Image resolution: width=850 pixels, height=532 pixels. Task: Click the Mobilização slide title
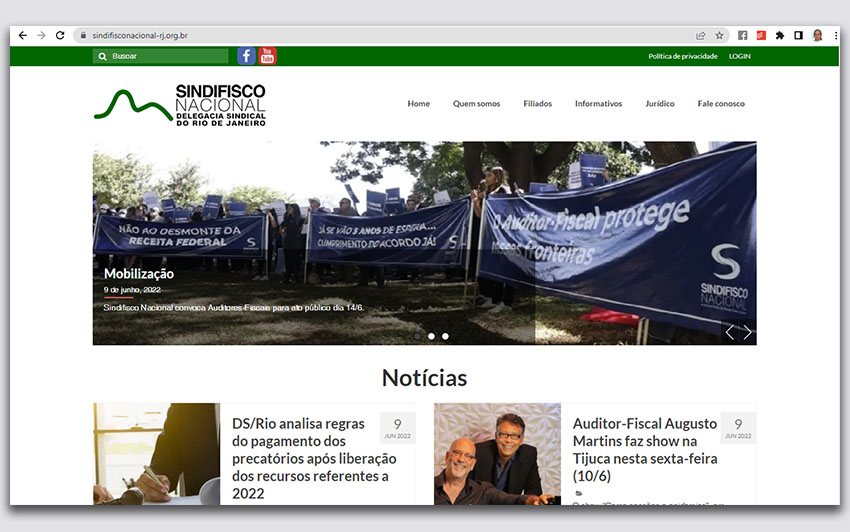[x=139, y=274]
